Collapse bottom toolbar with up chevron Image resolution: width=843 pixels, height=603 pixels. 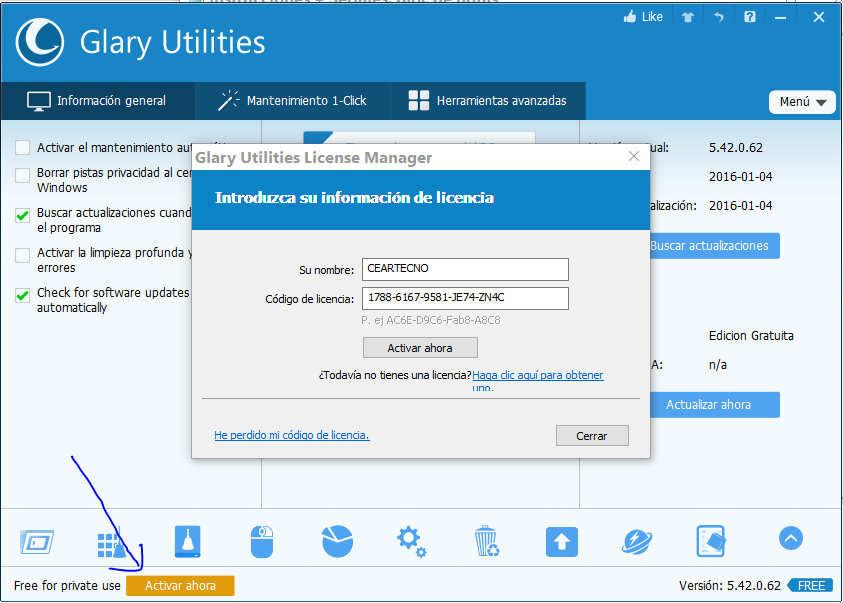790,538
